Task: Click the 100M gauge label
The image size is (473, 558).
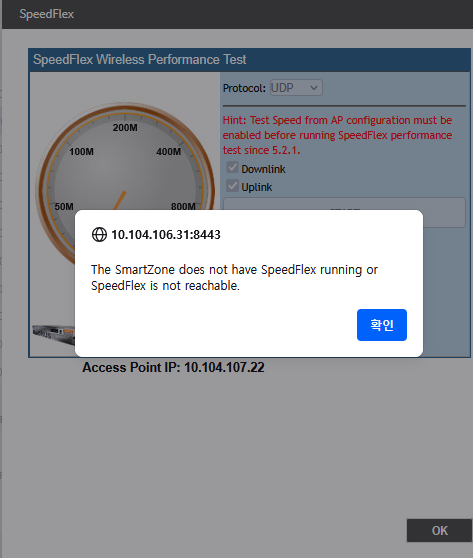Action: [82, 152]
